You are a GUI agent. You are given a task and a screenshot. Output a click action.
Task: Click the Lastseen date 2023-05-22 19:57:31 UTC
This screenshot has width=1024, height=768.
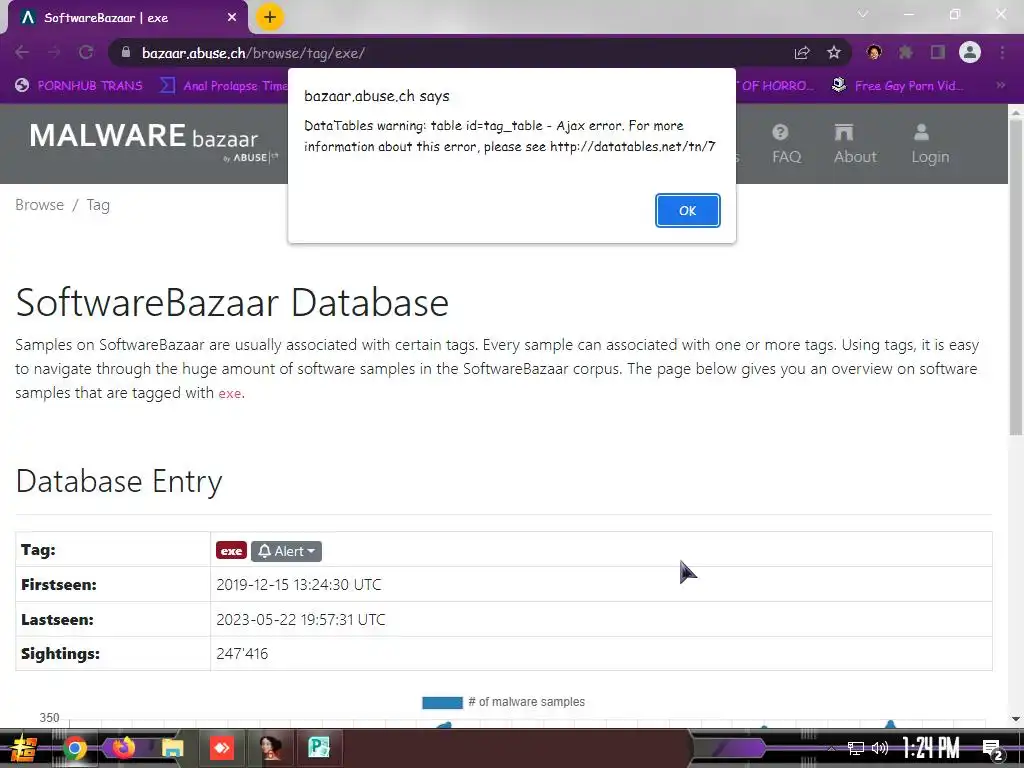click(300, 619)
